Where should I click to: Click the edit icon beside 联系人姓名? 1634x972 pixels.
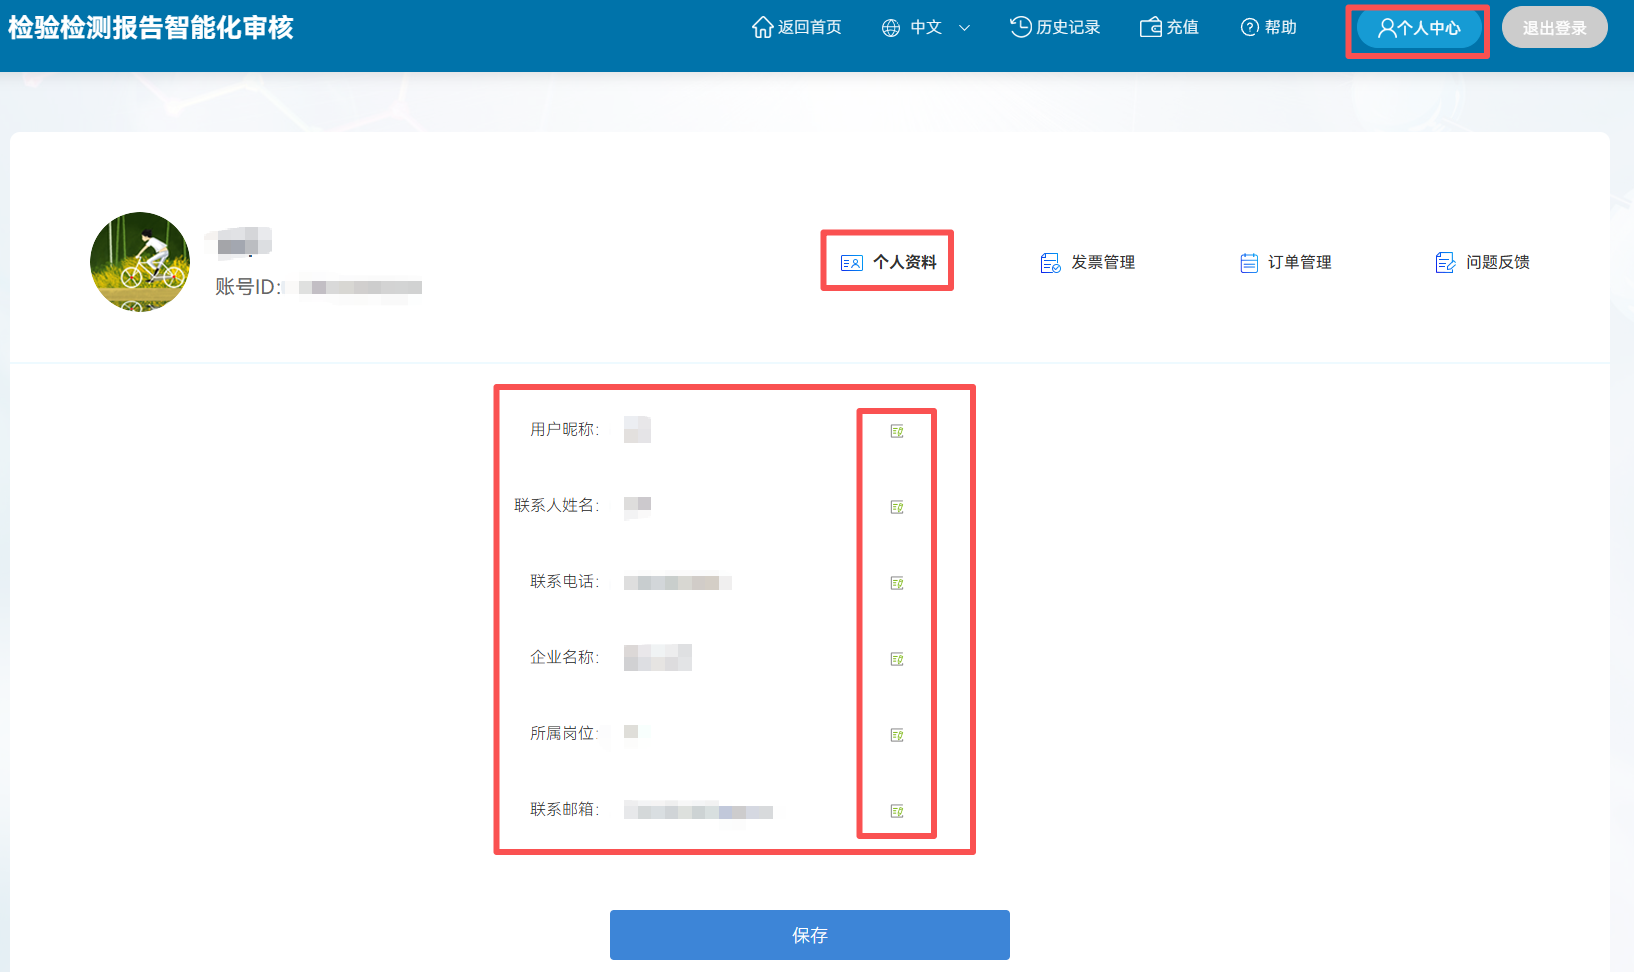897,507
